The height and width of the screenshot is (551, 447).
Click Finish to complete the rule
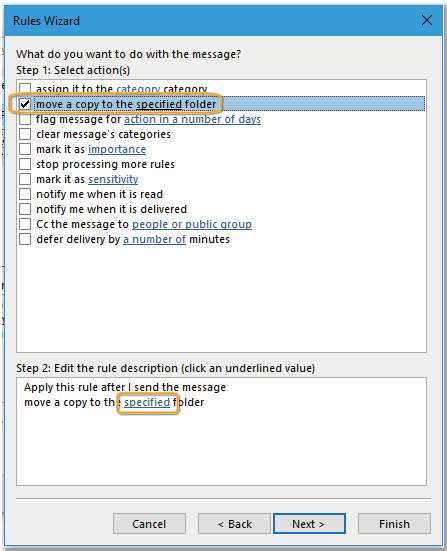[x=394, y=524]
